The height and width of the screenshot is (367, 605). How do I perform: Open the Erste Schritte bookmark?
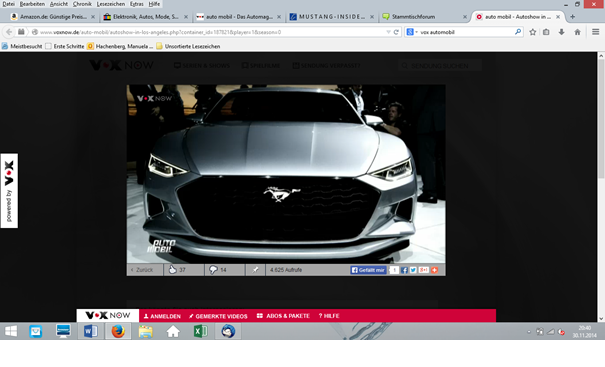click(x=65, y=46)
